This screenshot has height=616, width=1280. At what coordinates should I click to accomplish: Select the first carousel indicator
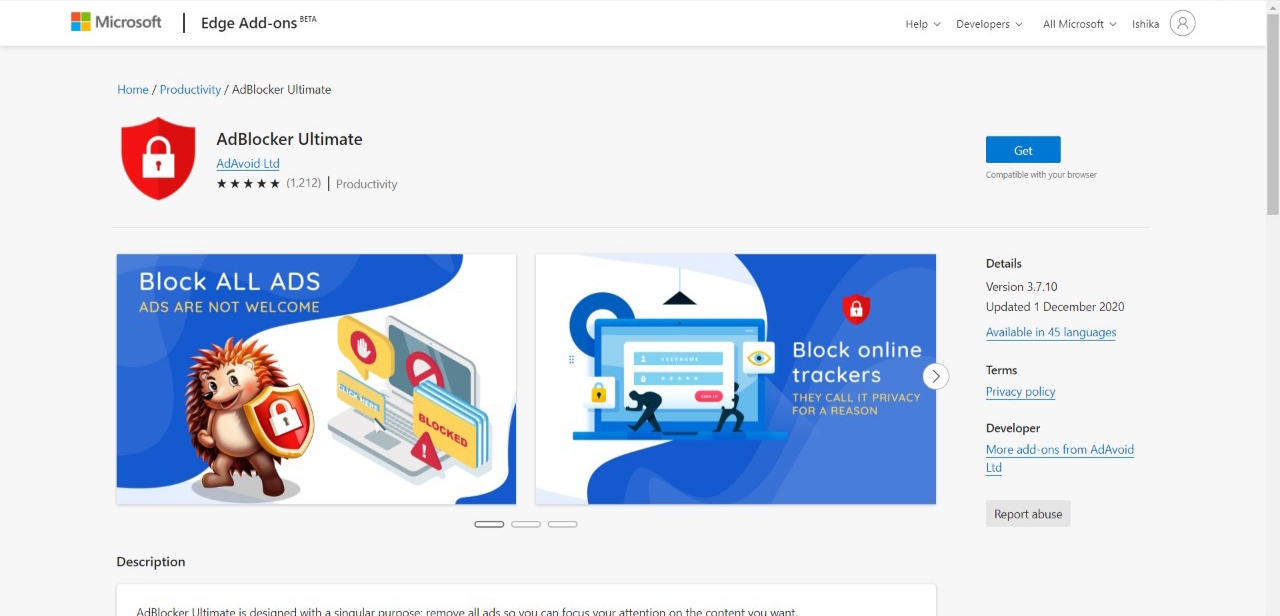point(489,524)
